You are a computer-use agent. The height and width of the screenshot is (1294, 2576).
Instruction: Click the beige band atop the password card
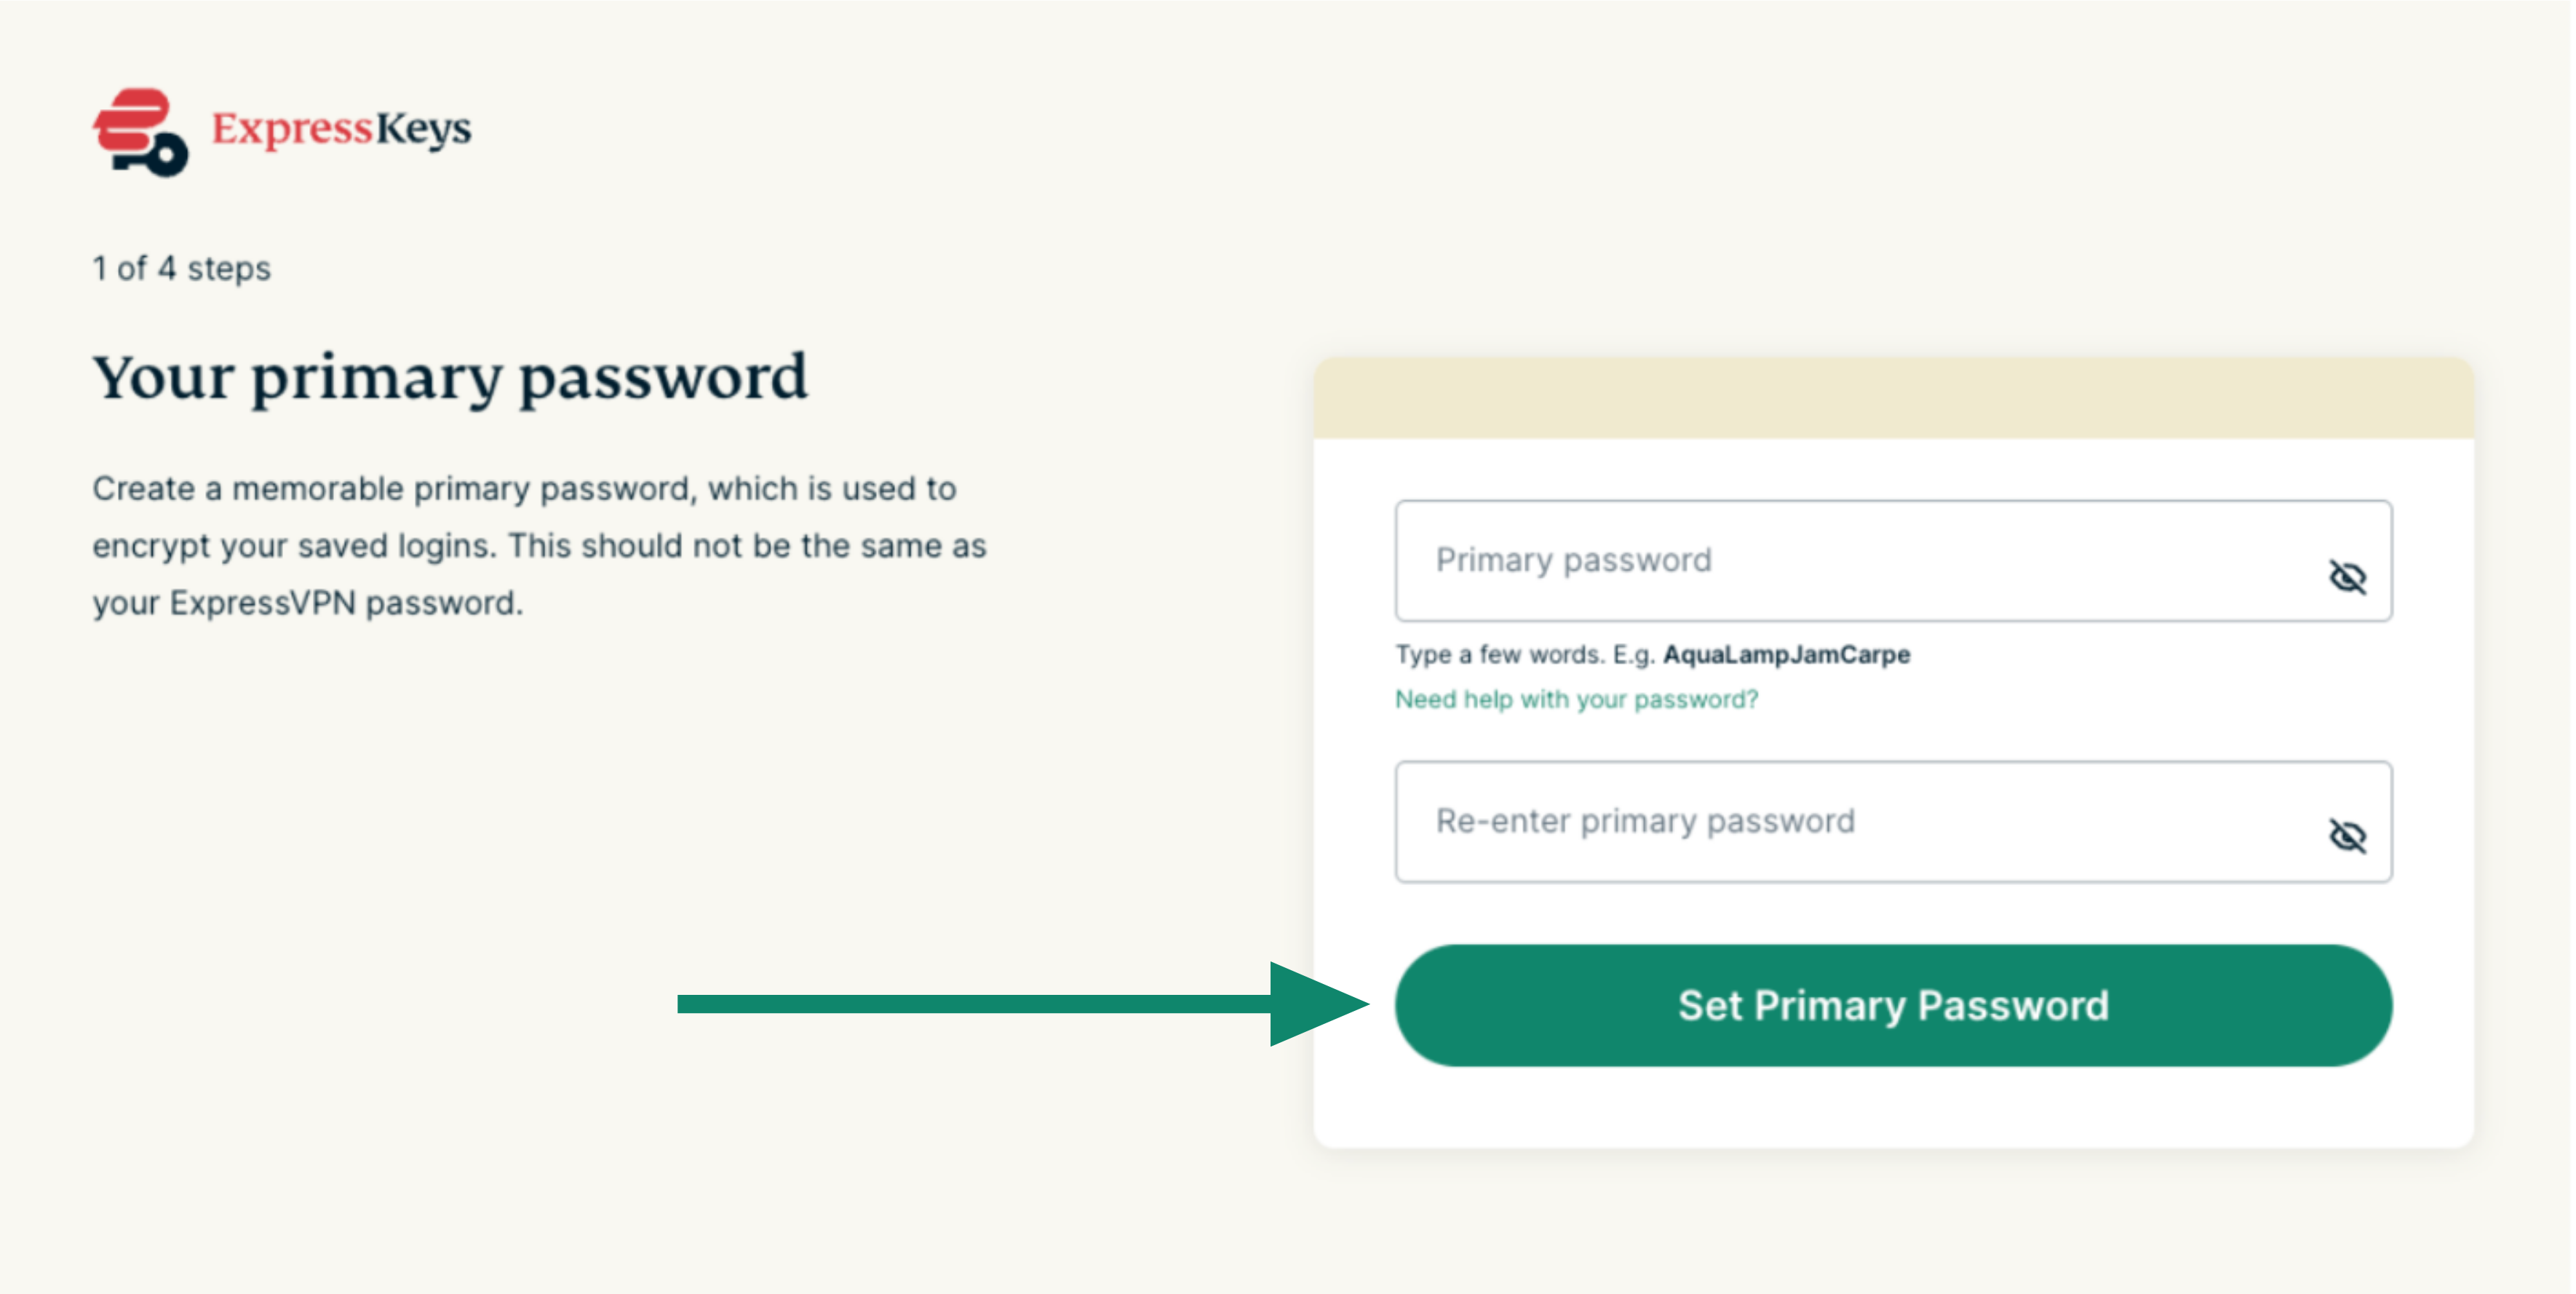(x=1892, y=398)
